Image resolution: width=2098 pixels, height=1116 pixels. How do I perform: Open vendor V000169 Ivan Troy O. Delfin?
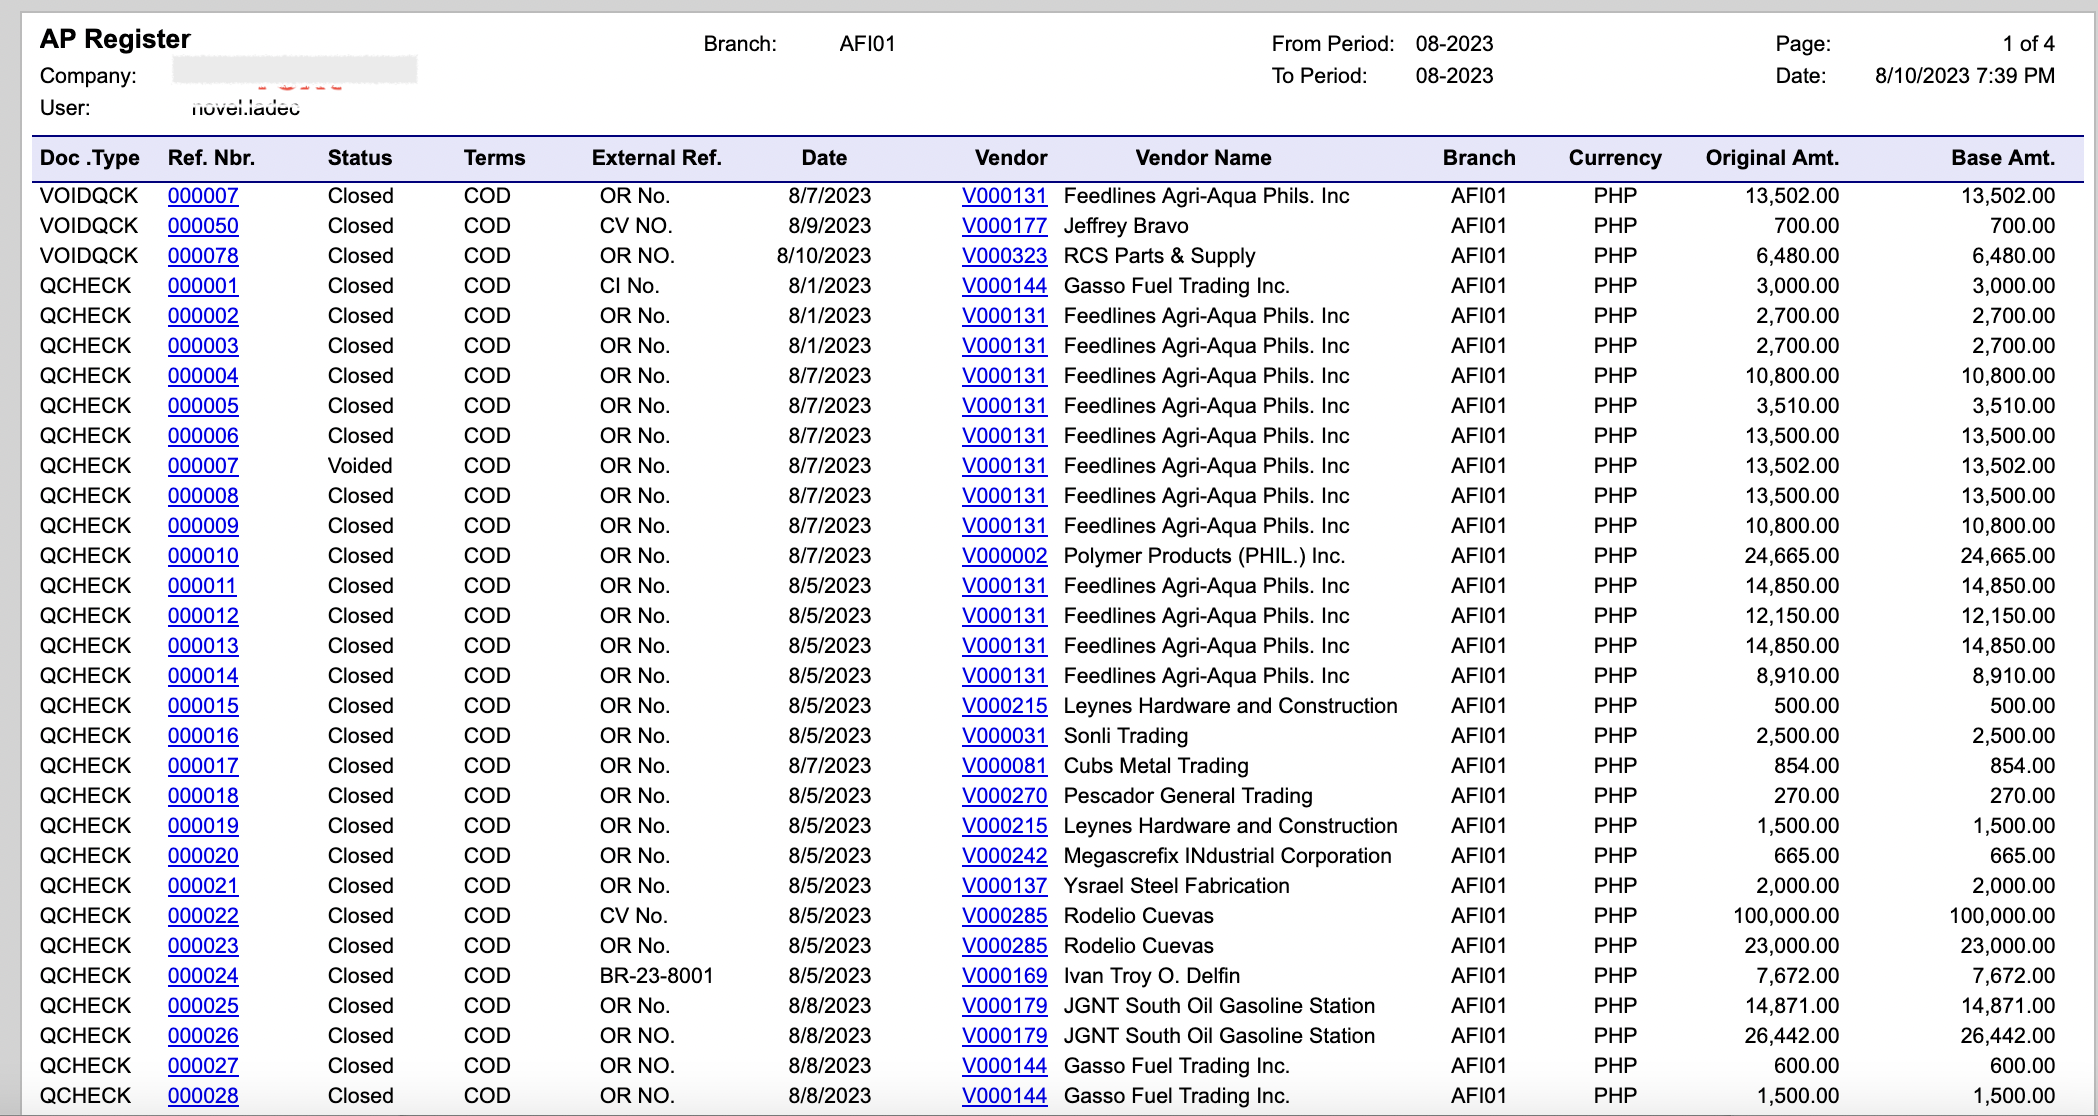1004,976
